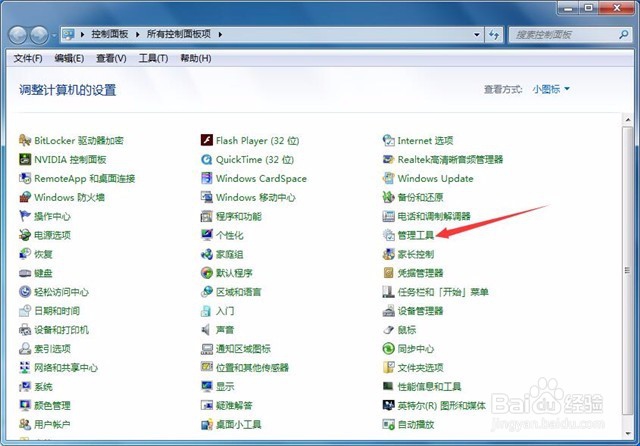Open the 工具(T) menu

pyautogui.click(x=153, y=58)
